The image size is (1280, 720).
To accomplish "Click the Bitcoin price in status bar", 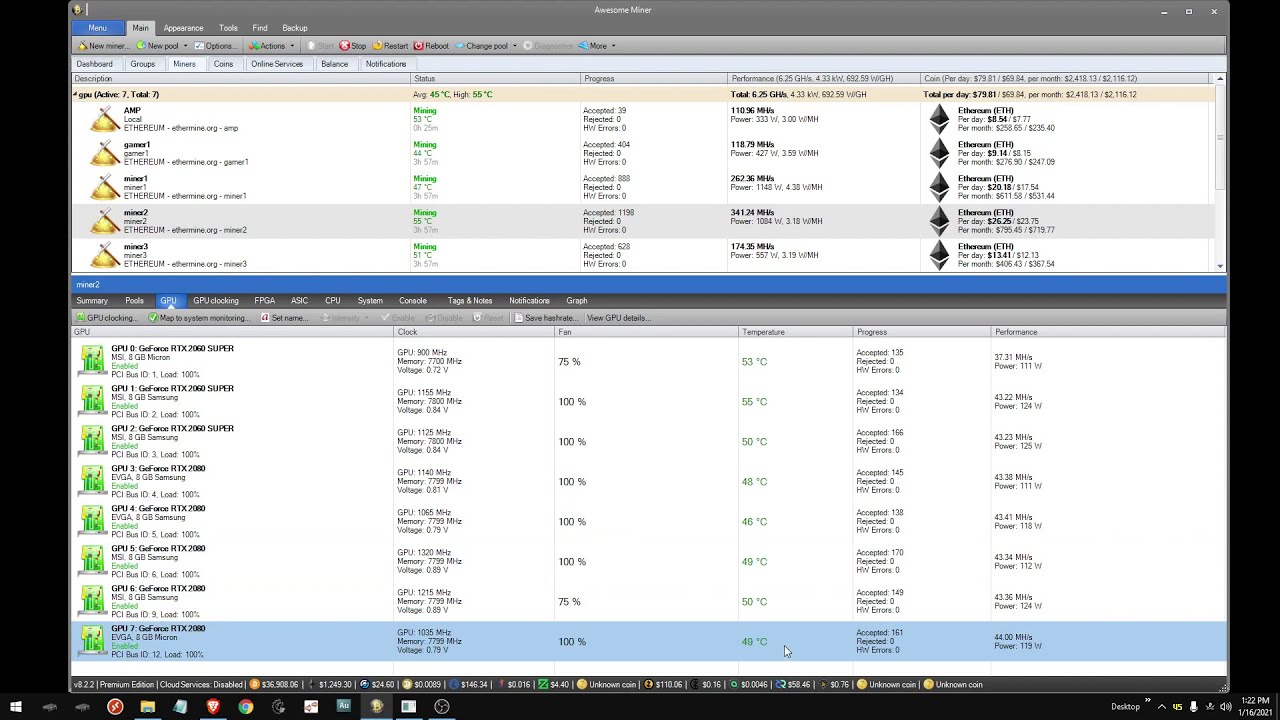I will (274, 685).
